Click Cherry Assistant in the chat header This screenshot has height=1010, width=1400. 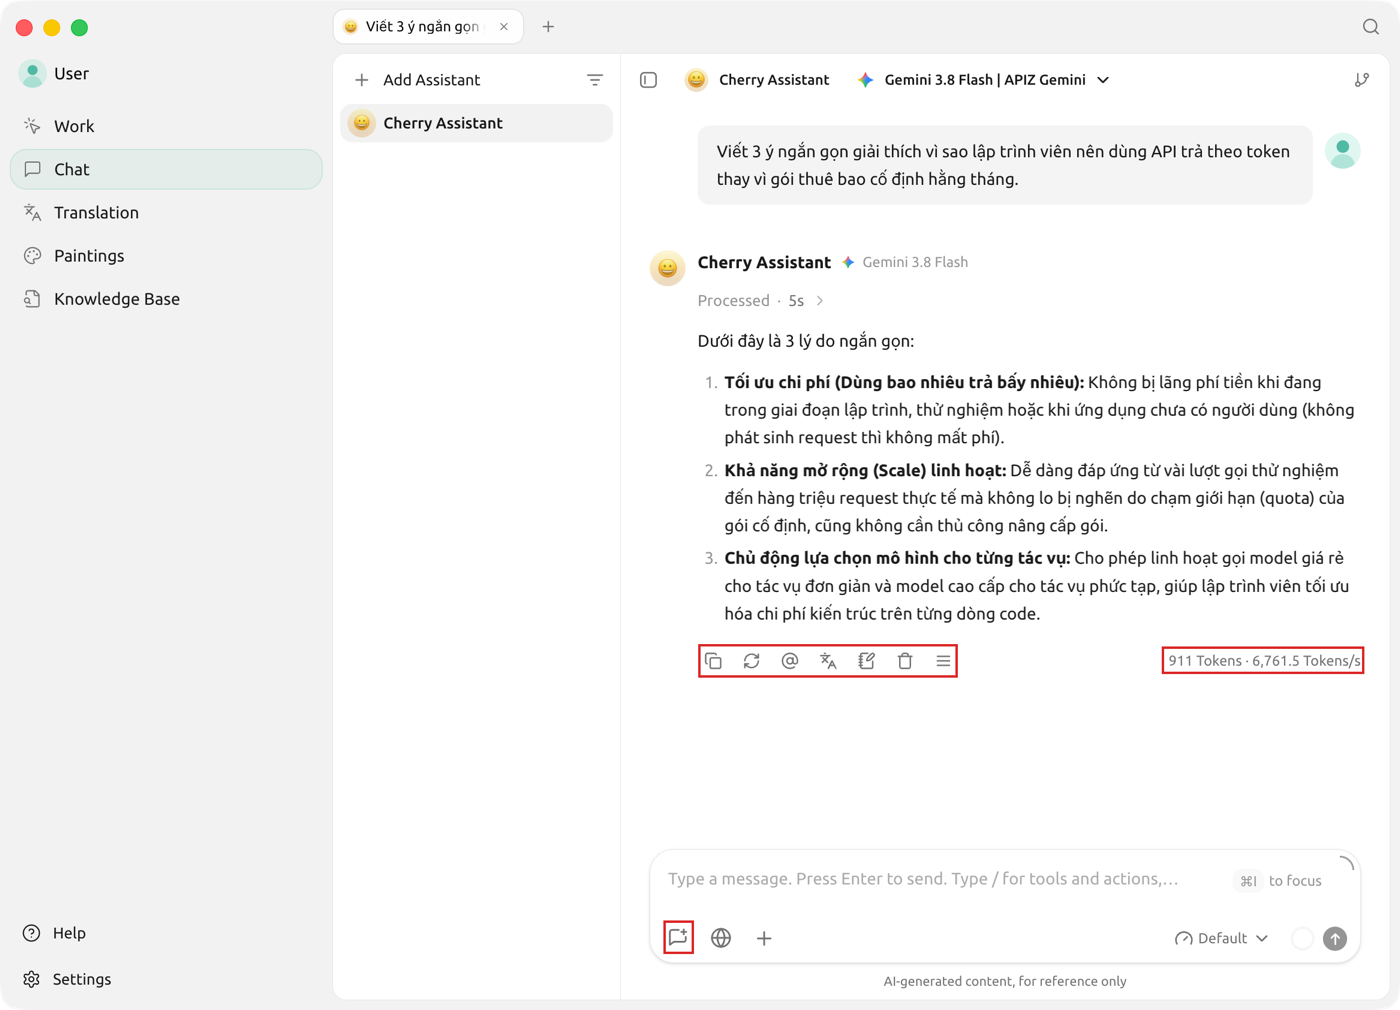pos(757,80)
